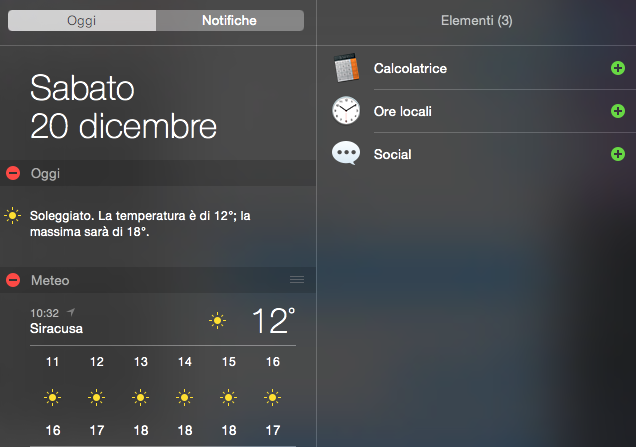Click the location arrow beside 10:32
Image resolution: width=636 pixels, height=447 pixels.
point(71,312)
